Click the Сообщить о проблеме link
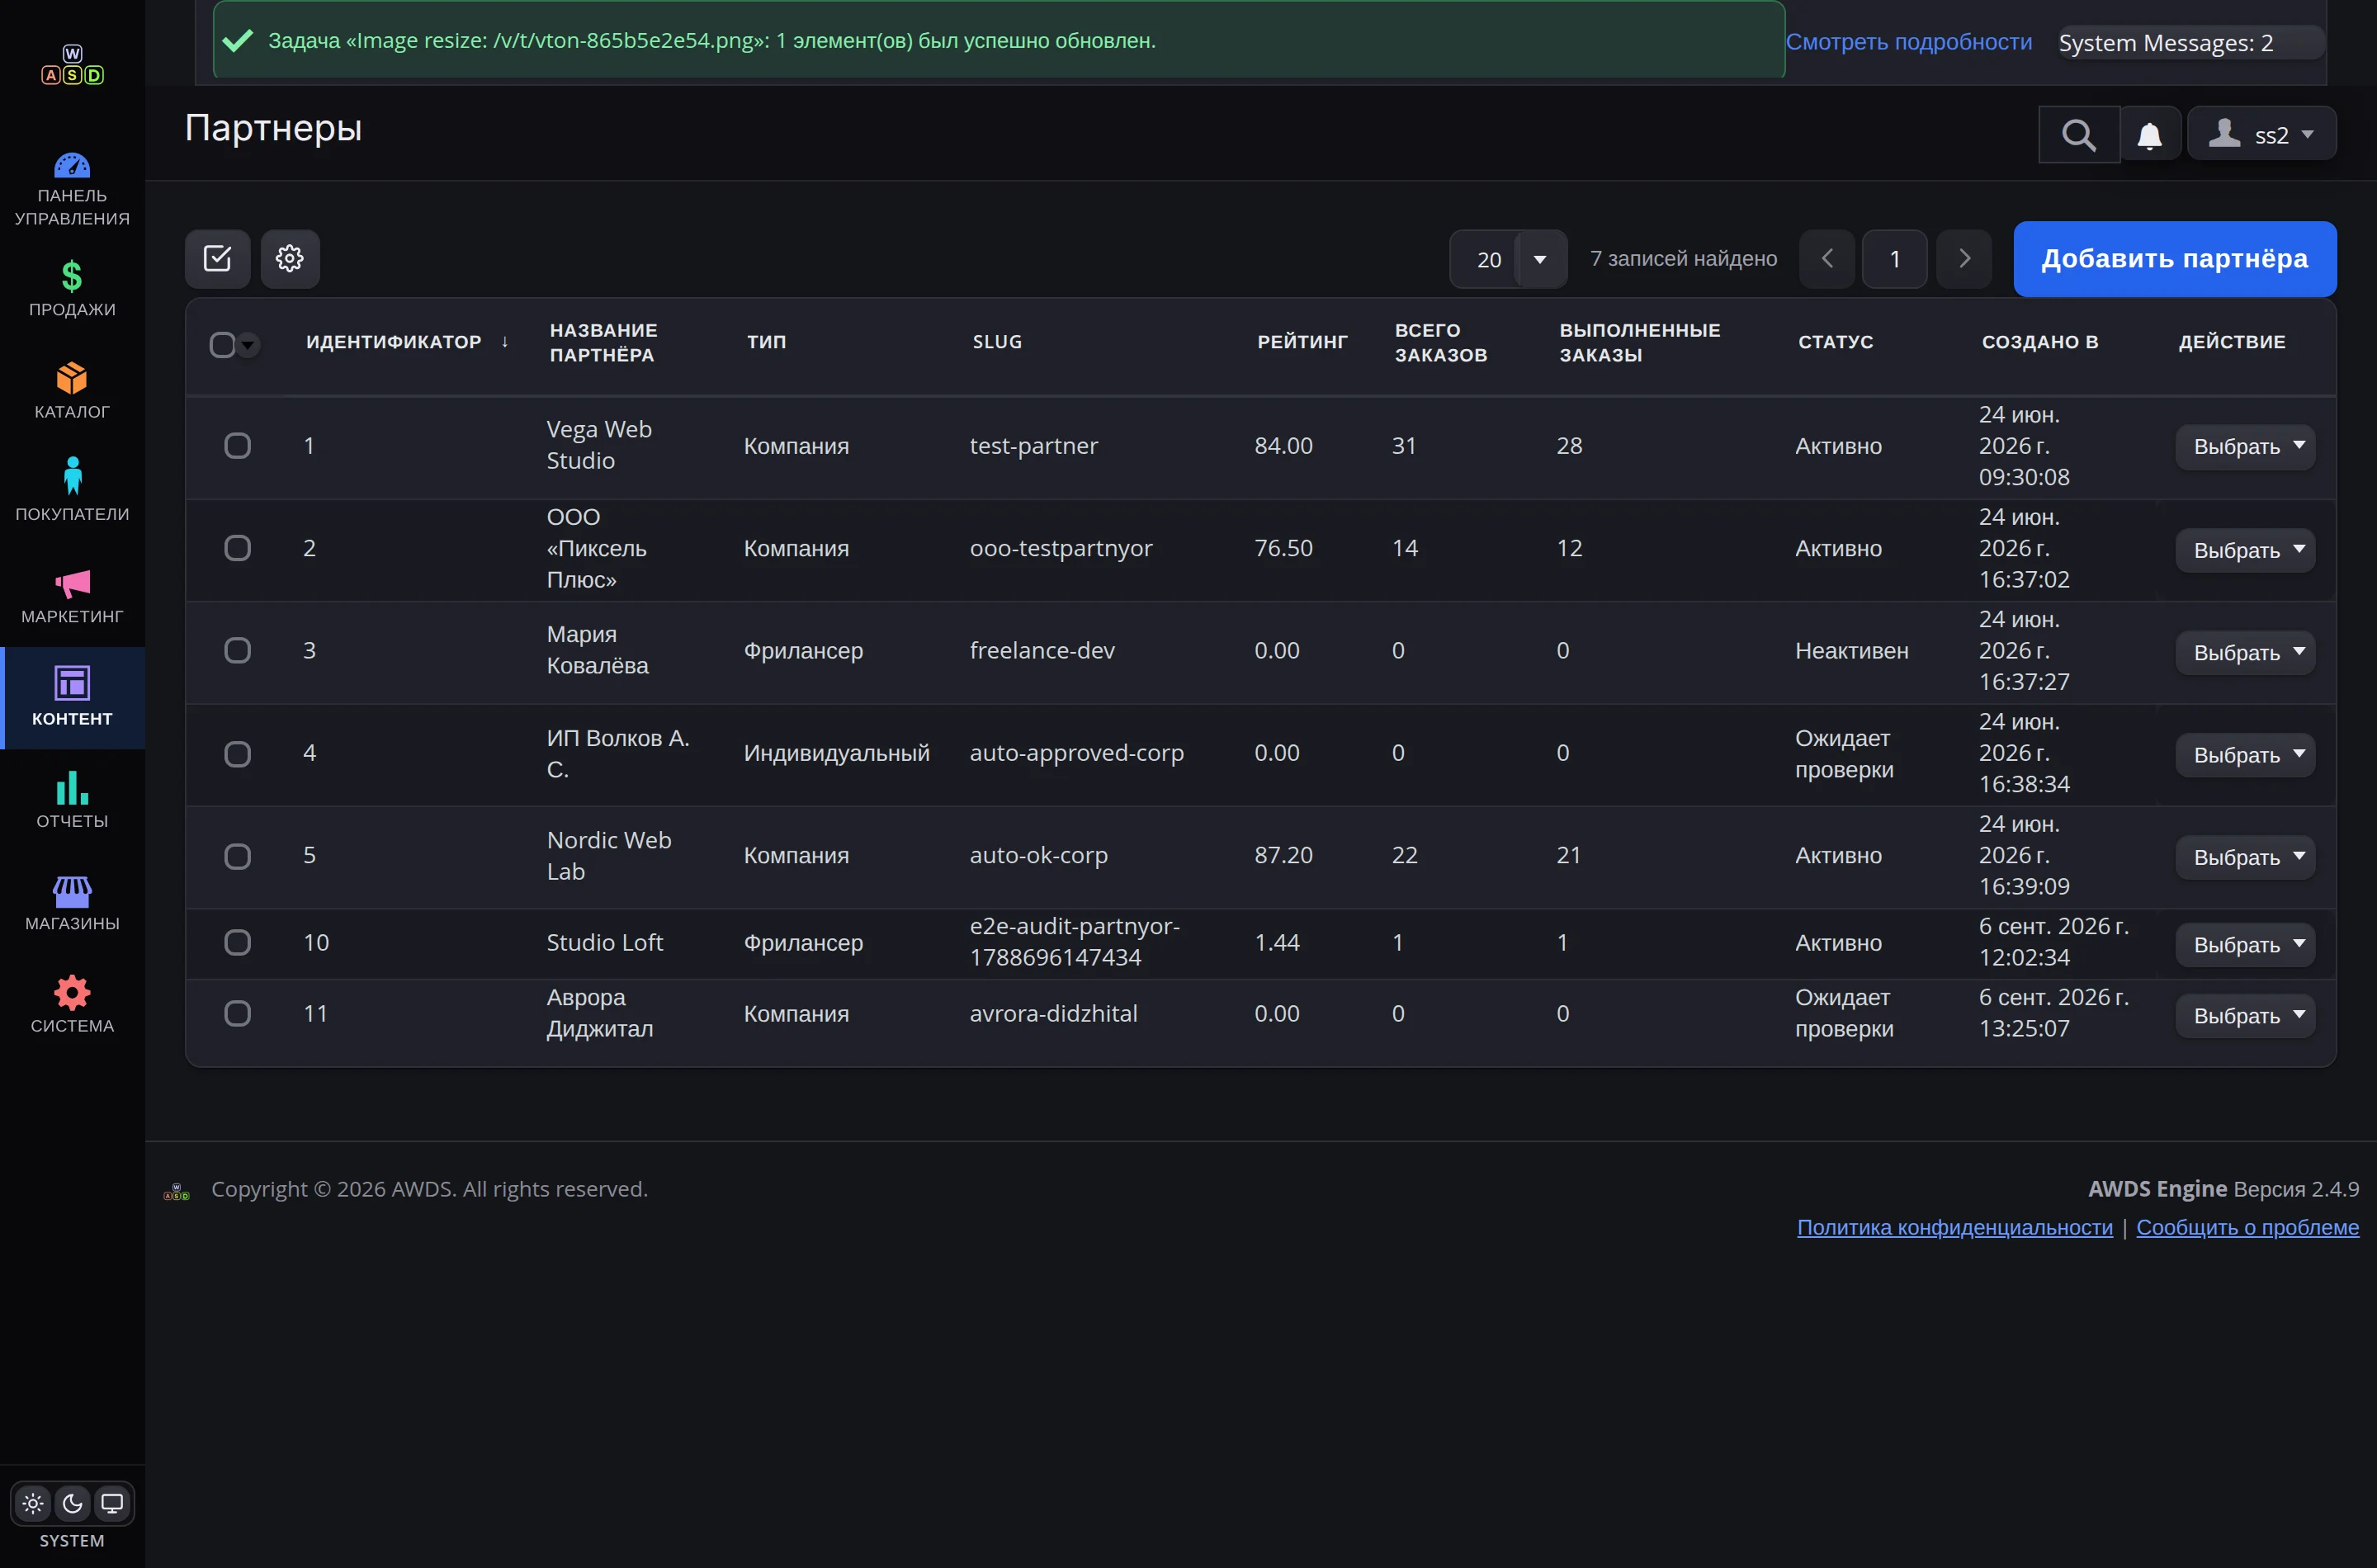2377x1568 pixels. coord(2248,1227)
